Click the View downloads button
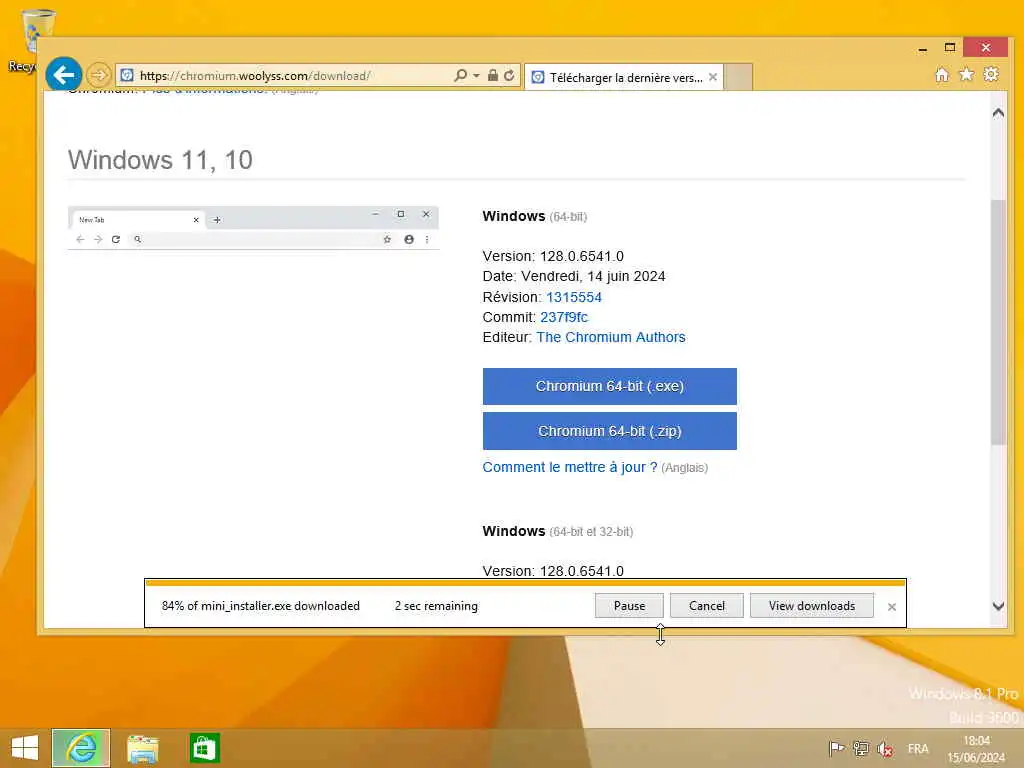1024x768 pixels. pos(812,605)
